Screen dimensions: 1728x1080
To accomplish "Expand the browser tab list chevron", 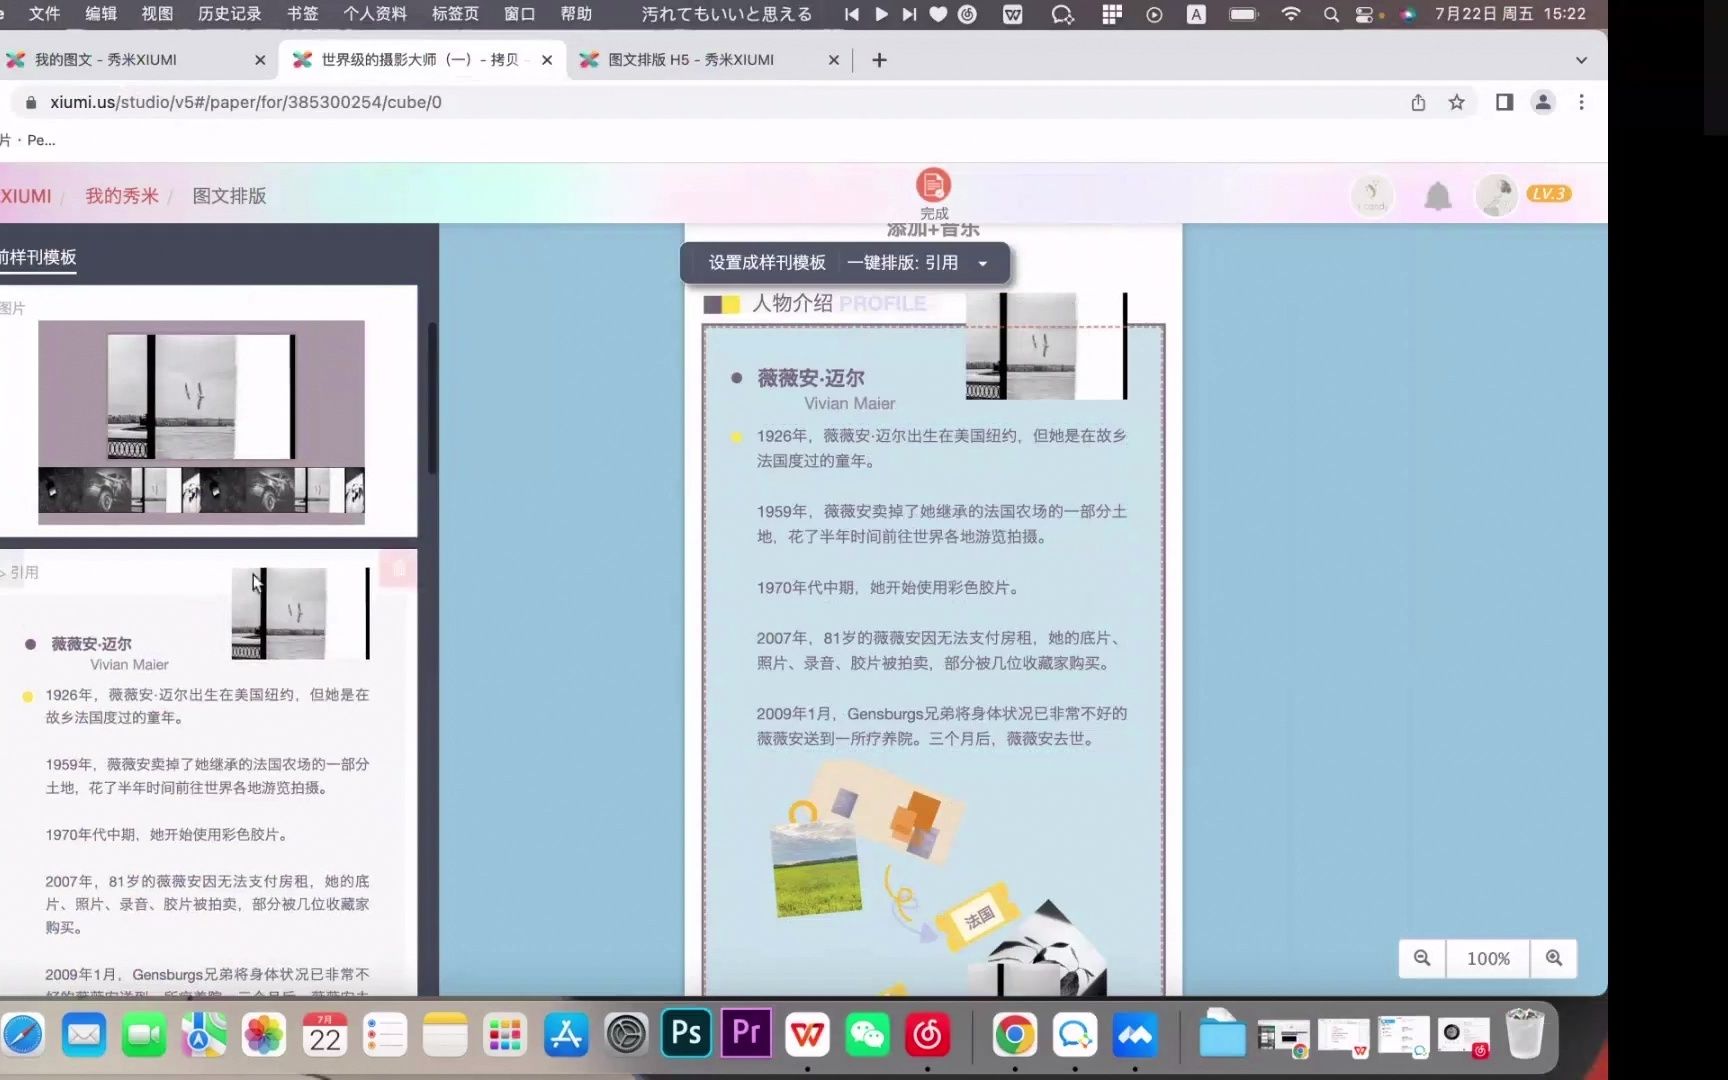I will (x=1581, y=60).
